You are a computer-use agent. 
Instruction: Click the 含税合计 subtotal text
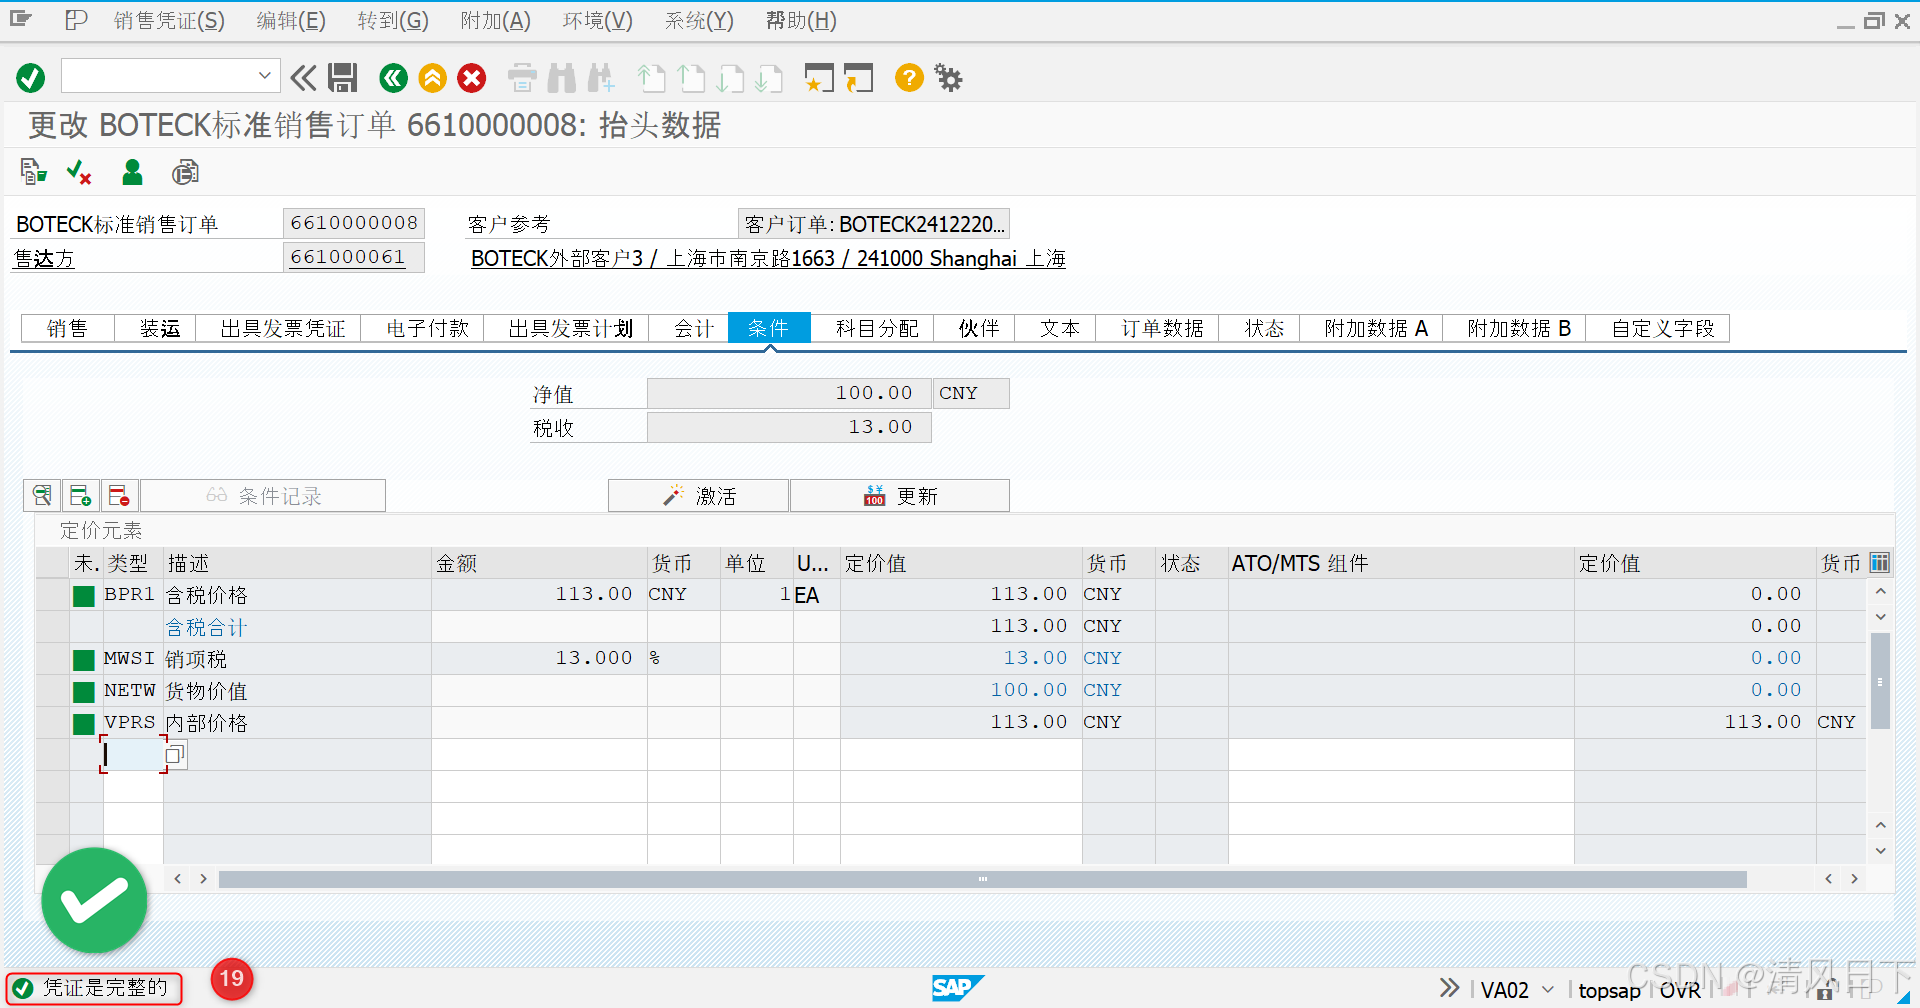206,627
